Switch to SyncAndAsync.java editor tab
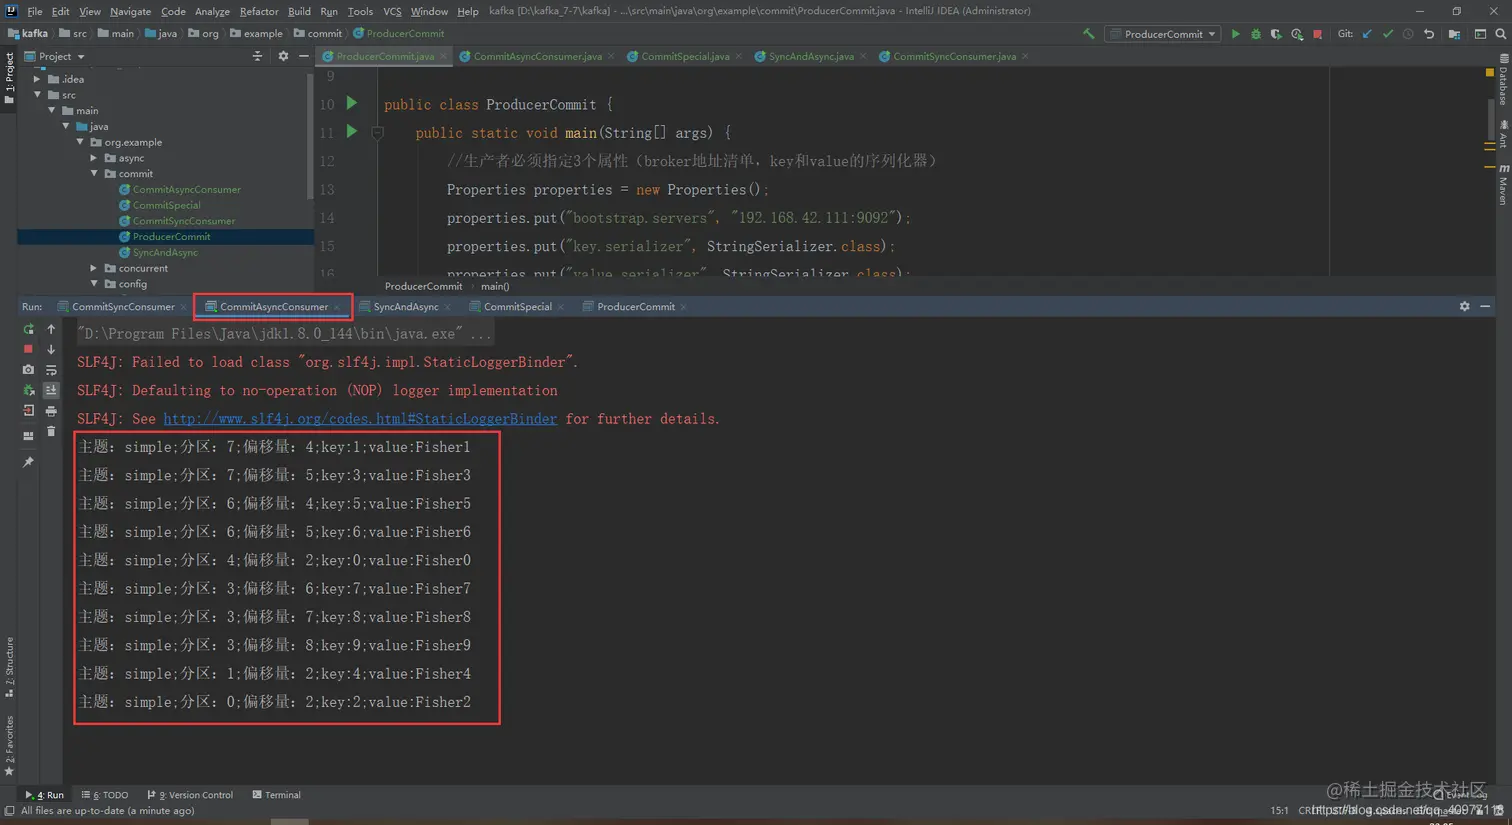The width and height of the screenshot is (1512, 825). [x=810, y=57]
